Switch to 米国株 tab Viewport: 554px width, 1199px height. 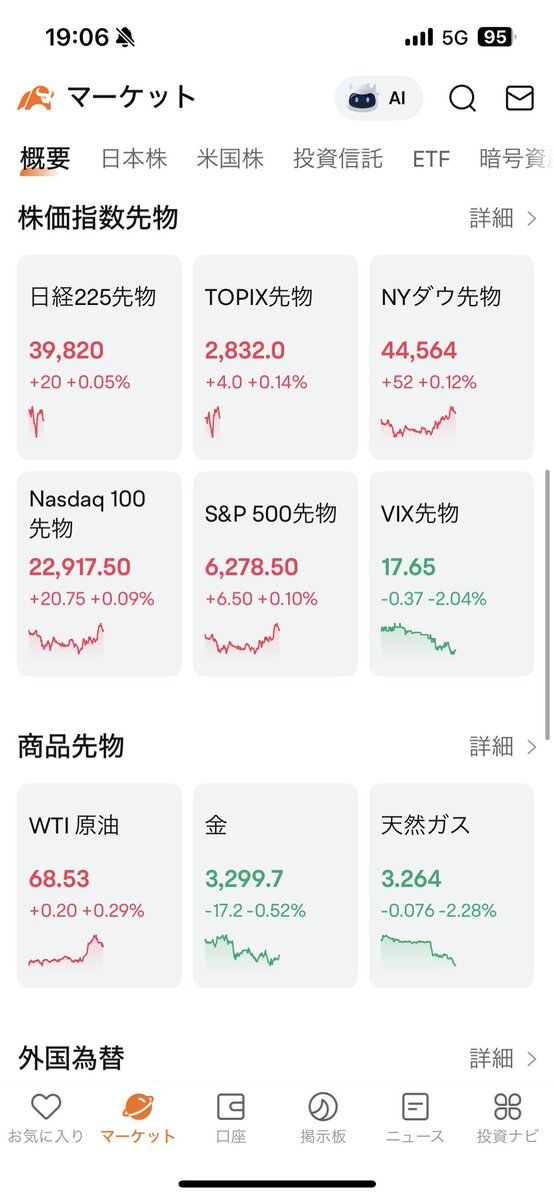(230, 159)
